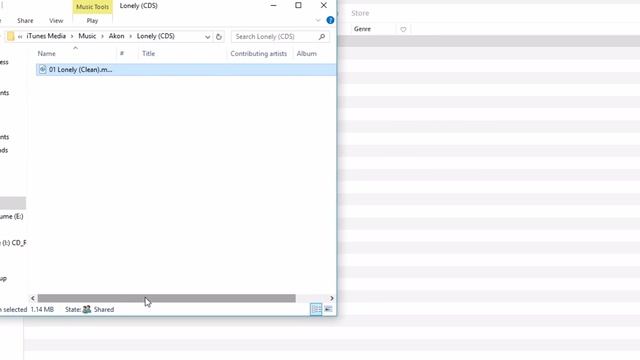Click the blue Help icon in Explorer
The width and height of the screenshot is (640, 360).
point(330,20)
